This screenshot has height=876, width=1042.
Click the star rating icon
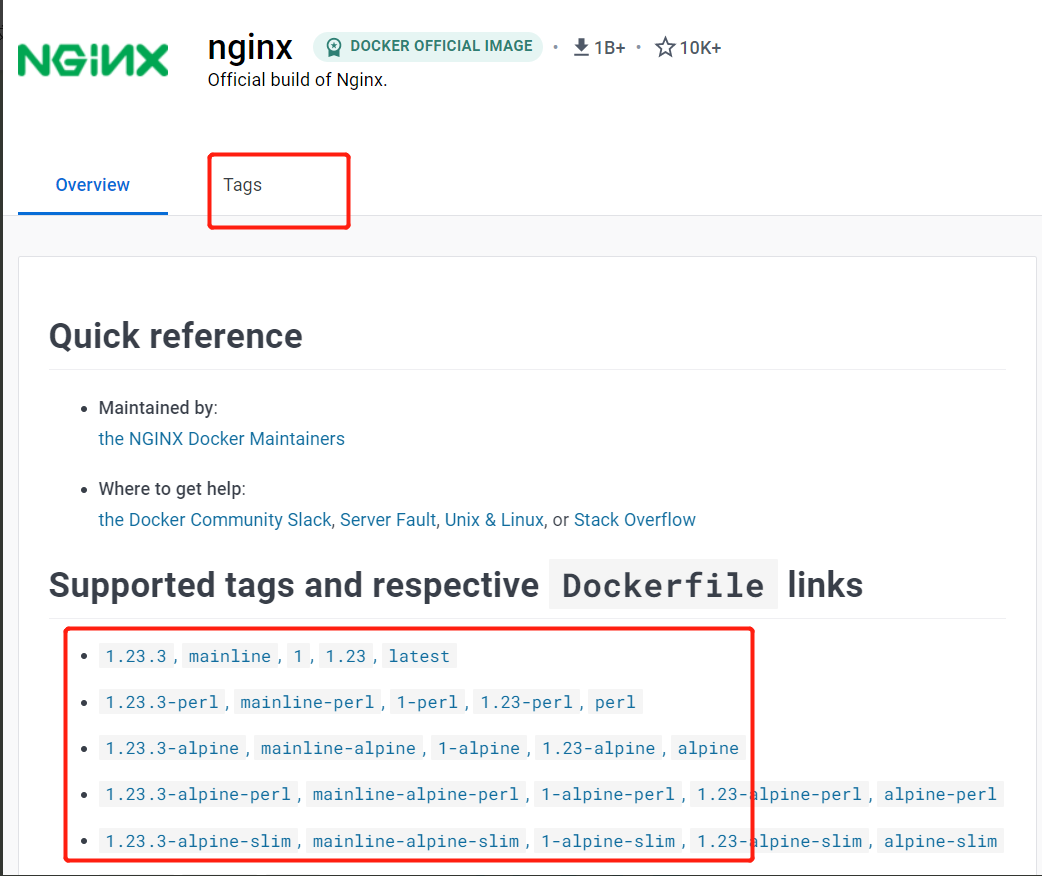665,47
